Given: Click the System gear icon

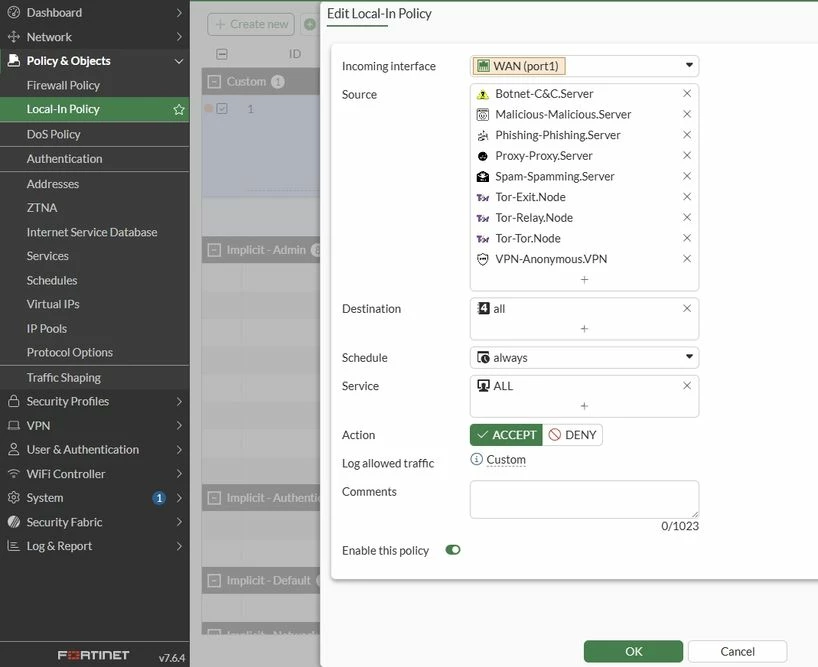Looking at the screenshot, I should [x=14, y=498].
